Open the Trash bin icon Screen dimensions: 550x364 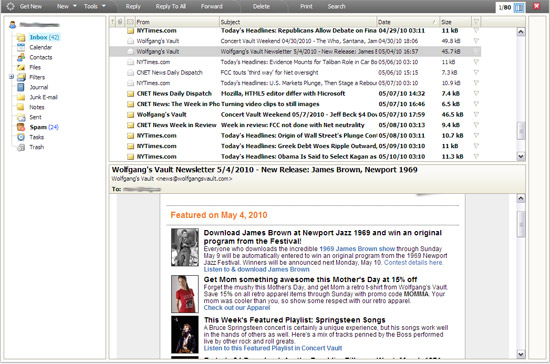pyautogui.click(x=21, y=147)
